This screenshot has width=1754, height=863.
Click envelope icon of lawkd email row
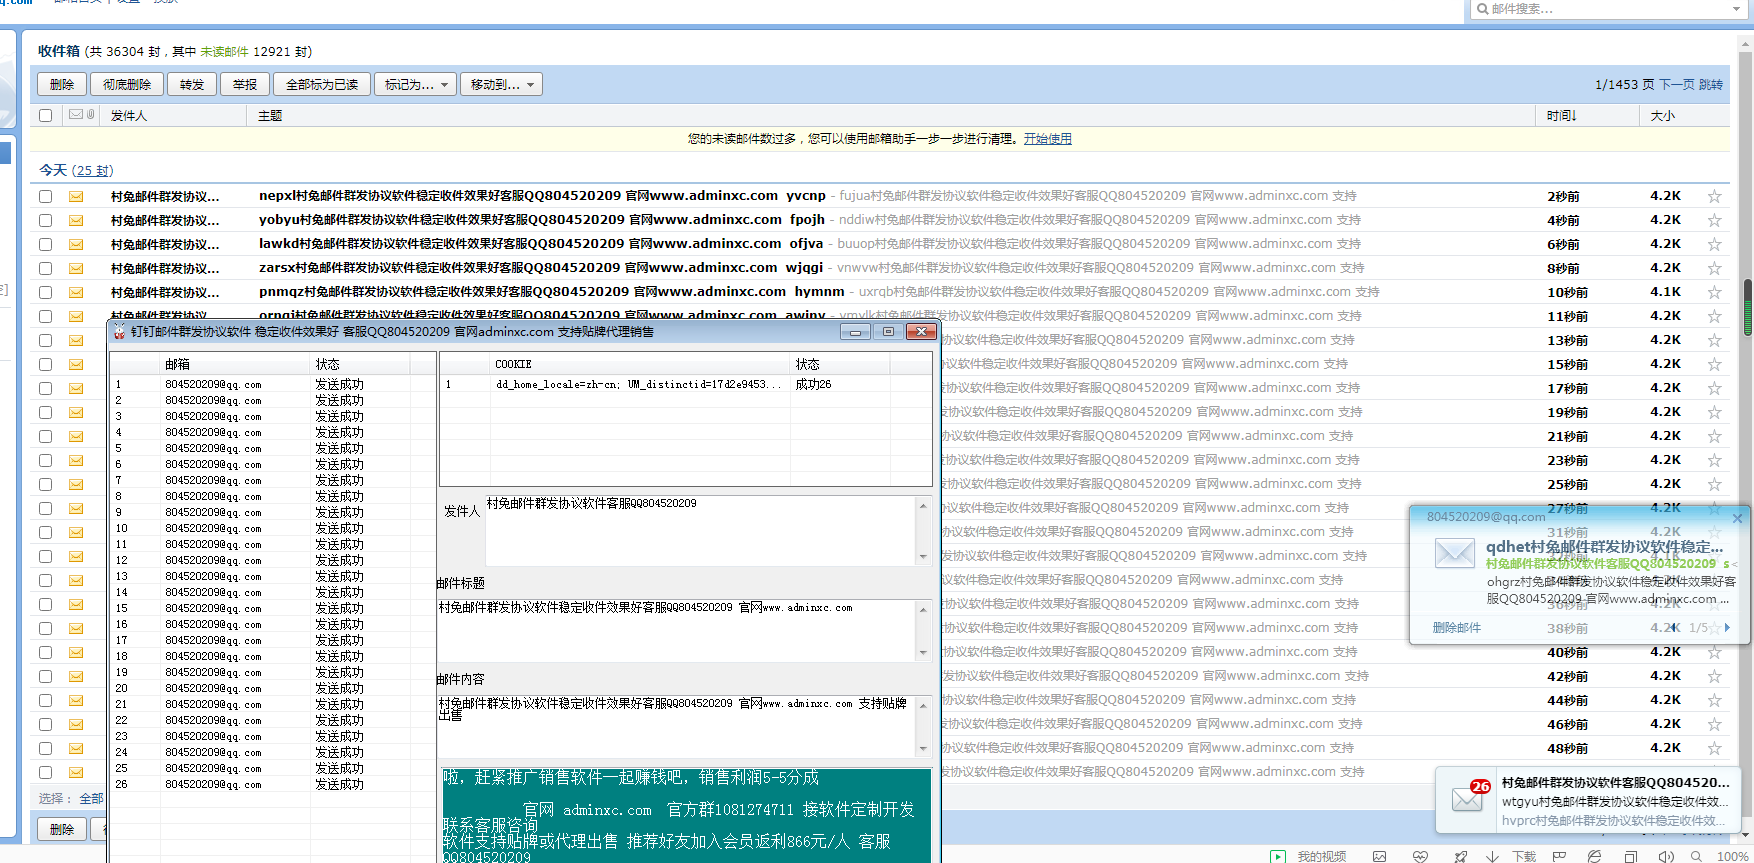(76, 244)
